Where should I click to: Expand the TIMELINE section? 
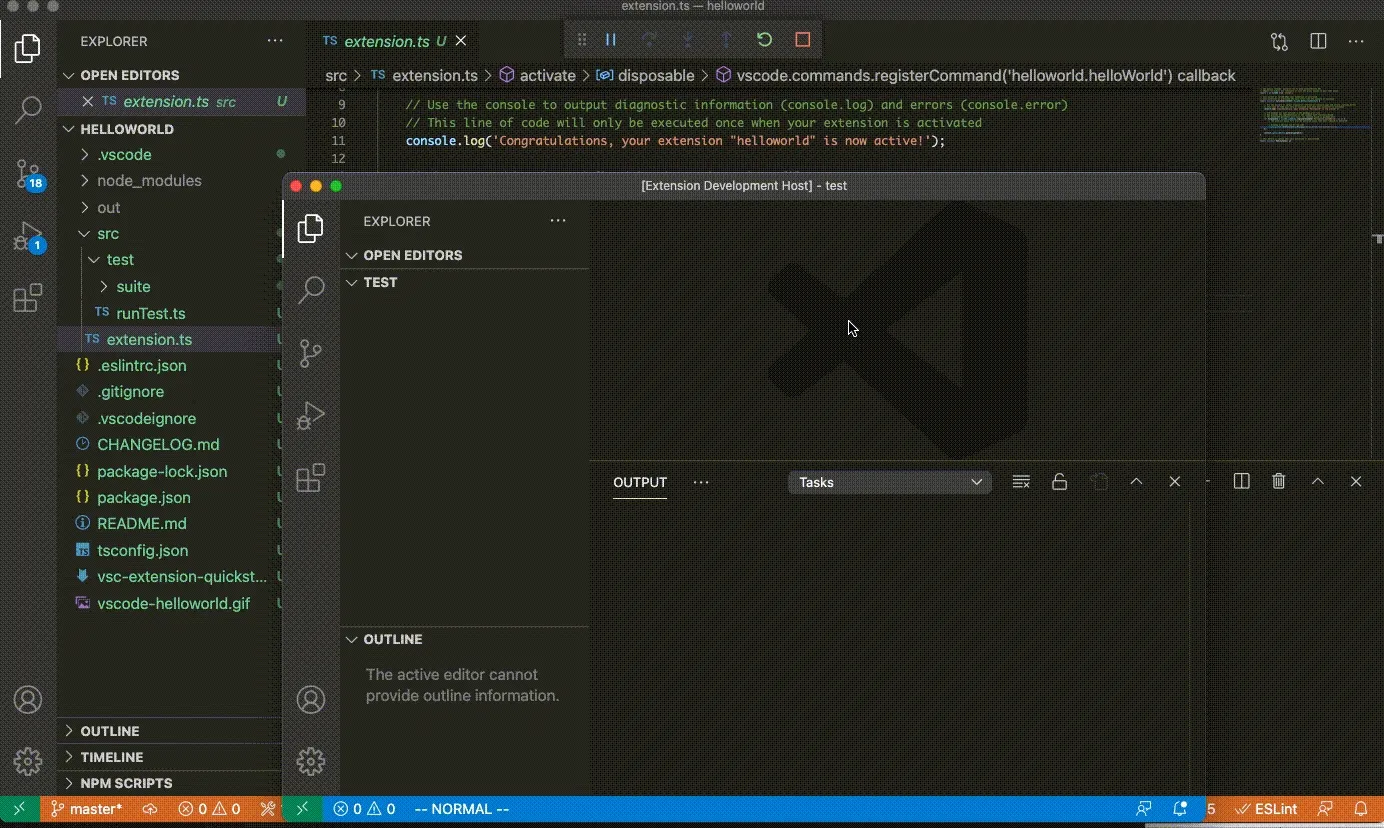(112, 757)
